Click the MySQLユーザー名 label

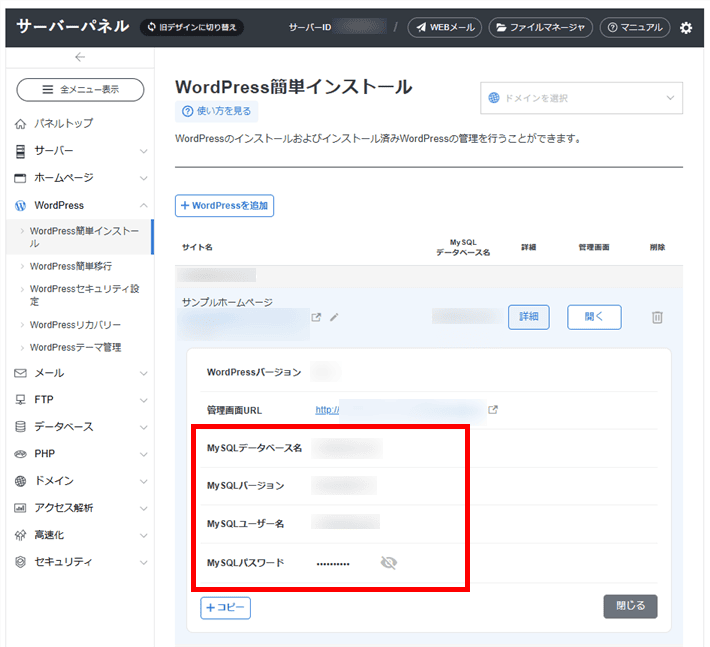(245, 524)
